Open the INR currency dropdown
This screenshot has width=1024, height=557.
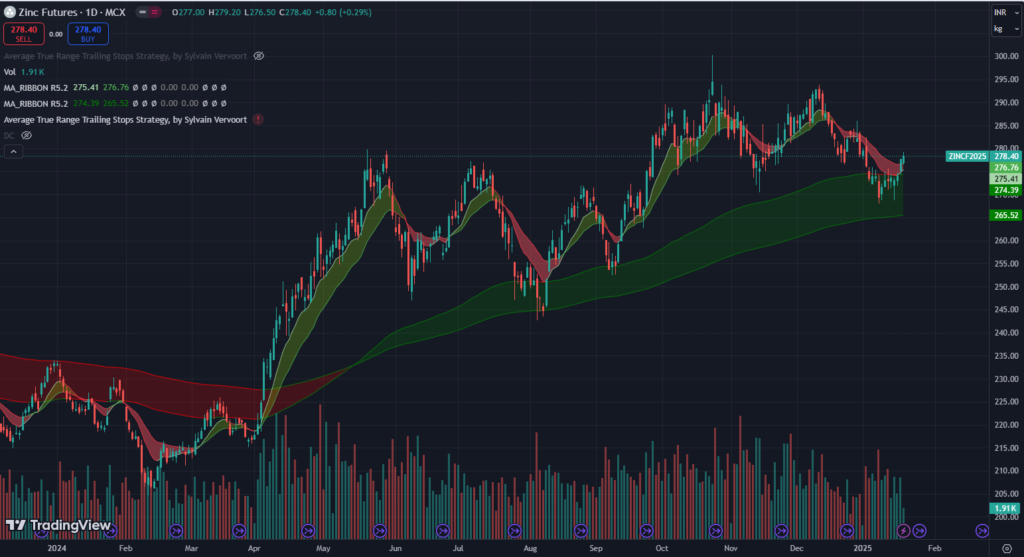(x=1006, y=12)
